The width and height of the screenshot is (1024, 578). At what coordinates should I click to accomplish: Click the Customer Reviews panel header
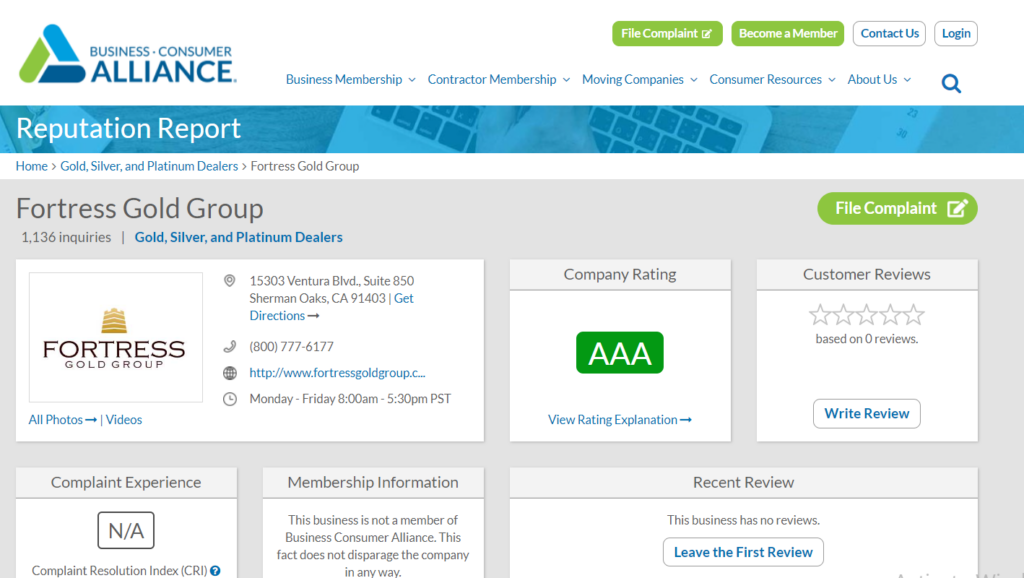[867, 274]
